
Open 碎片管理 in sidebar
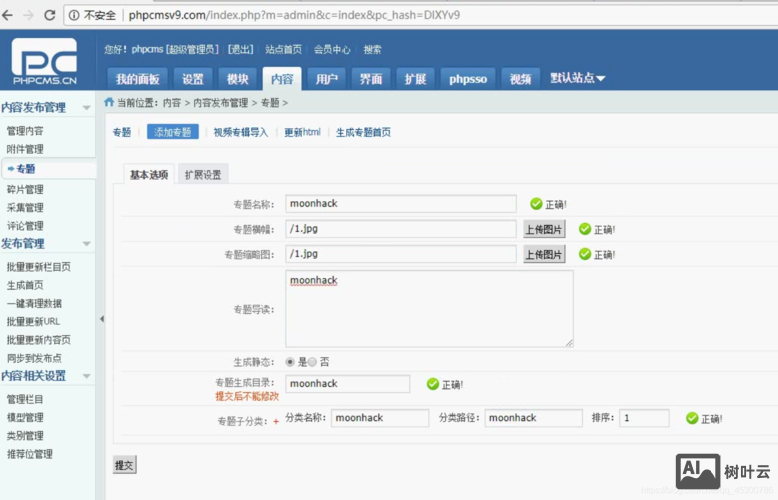point(25,189)
